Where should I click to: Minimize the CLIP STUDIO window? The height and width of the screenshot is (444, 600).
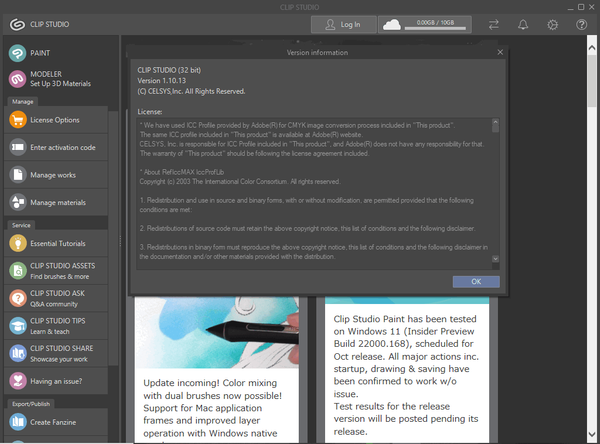pyautogui.click(x=571, y=7)
